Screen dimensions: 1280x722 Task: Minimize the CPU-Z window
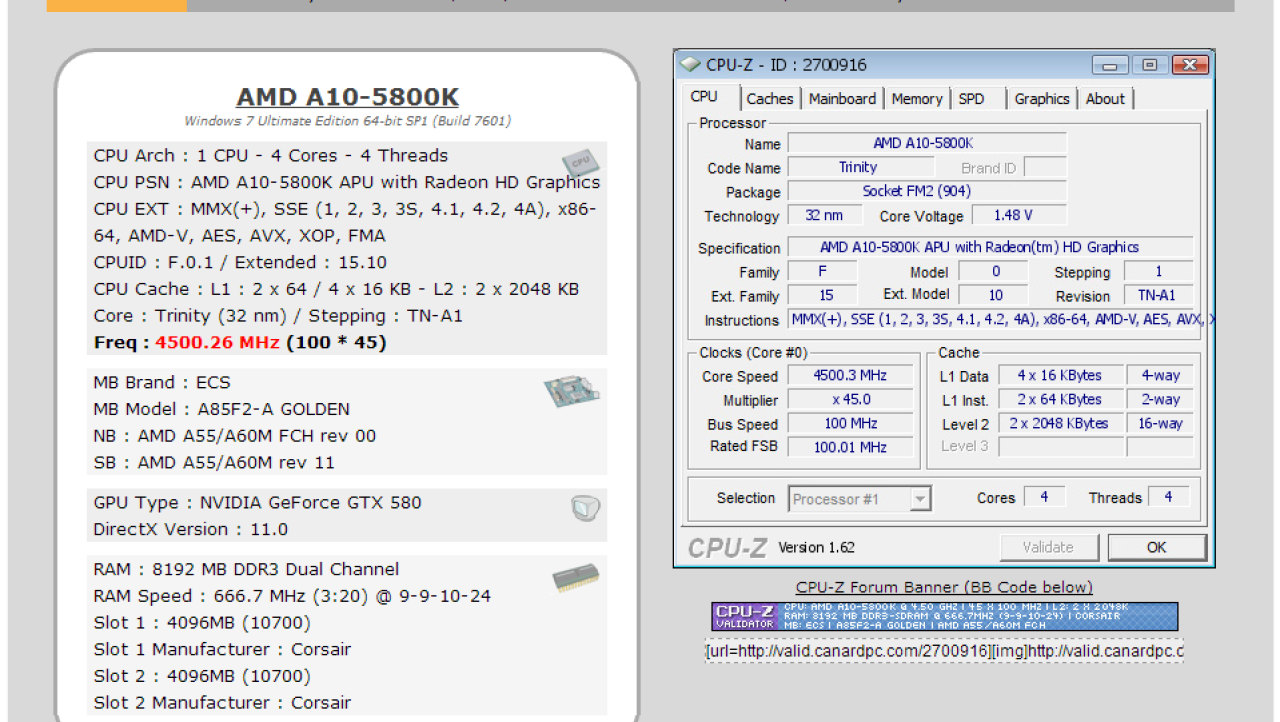click(1110, 66)
